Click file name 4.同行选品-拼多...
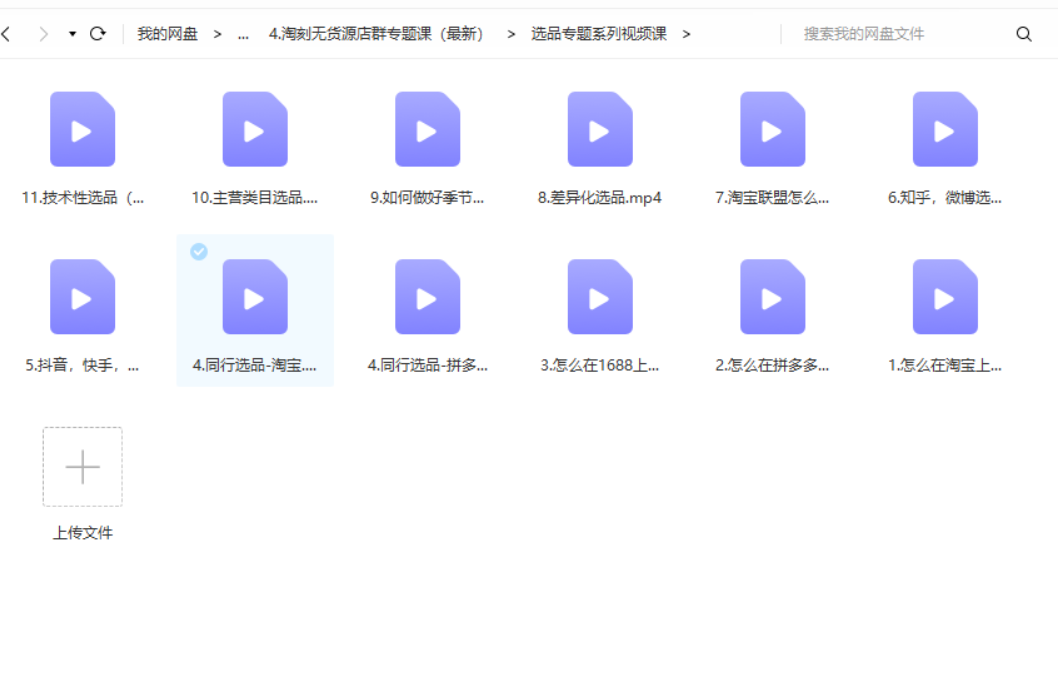 428,366
